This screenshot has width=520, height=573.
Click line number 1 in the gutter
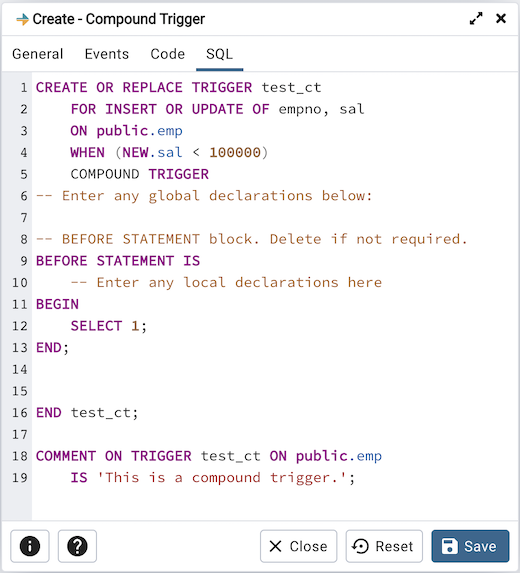pos(24,88)
